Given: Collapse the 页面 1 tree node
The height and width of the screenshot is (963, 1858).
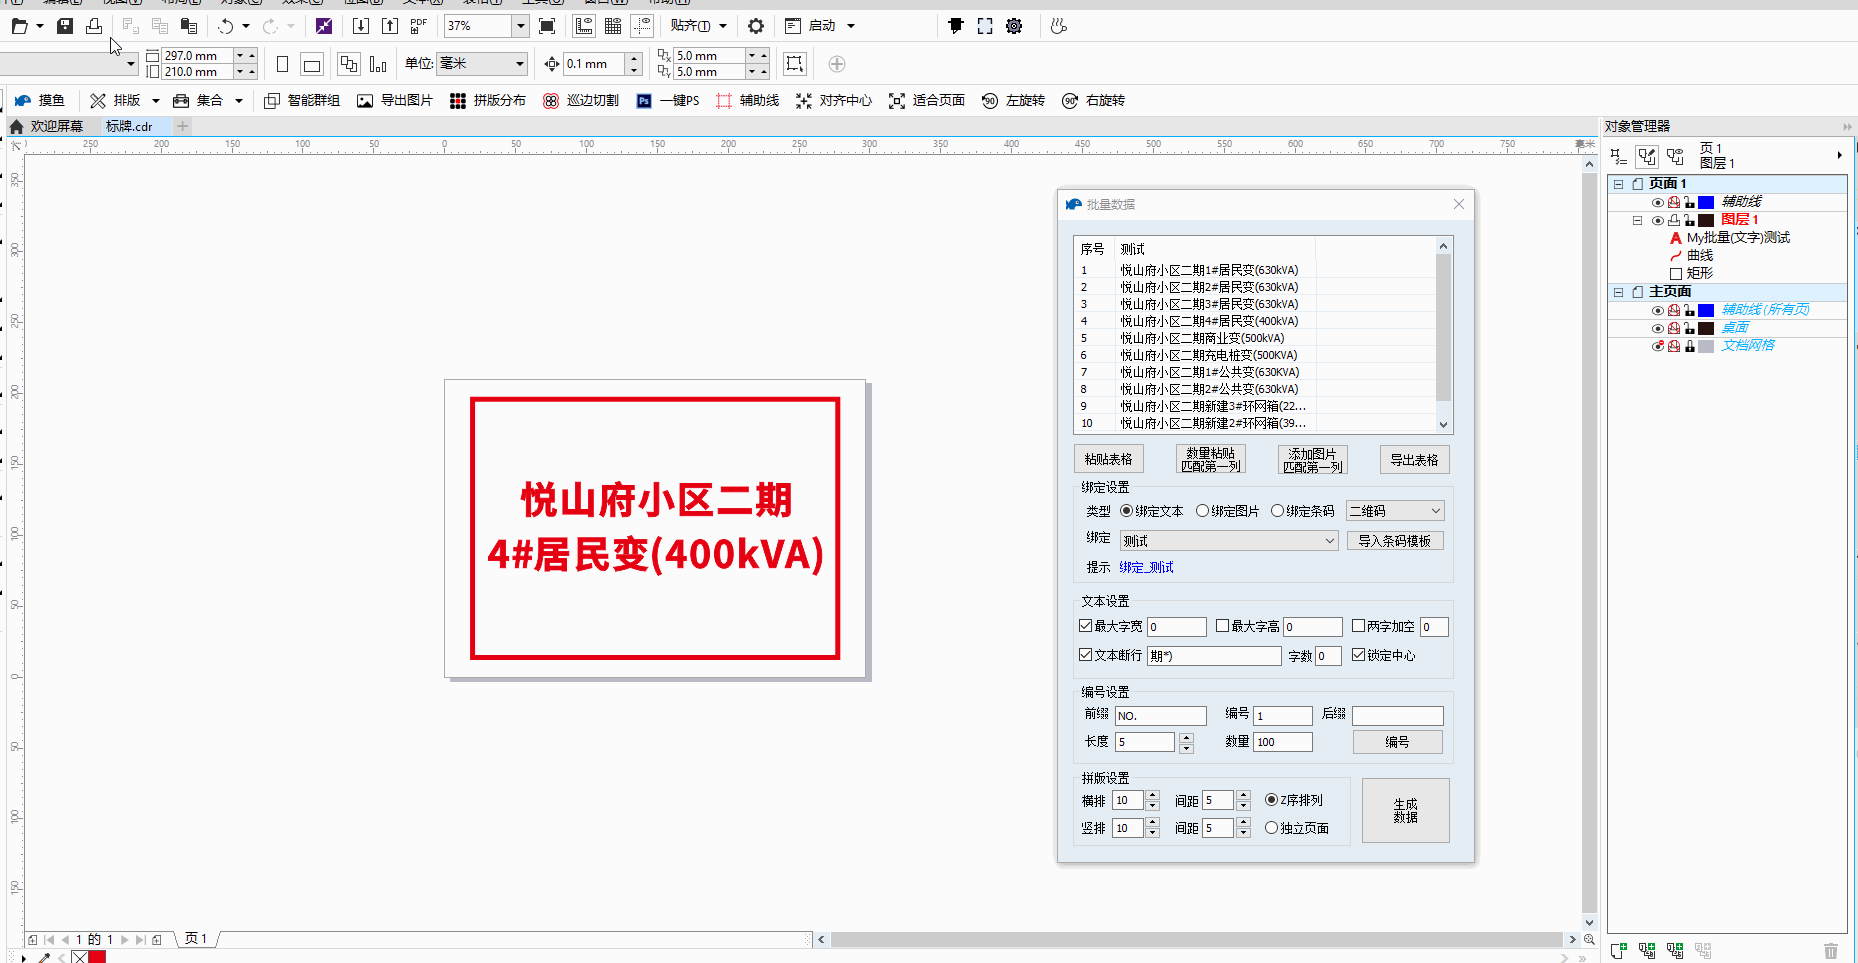Looking at the screenshot, I should click(1618, 184).
